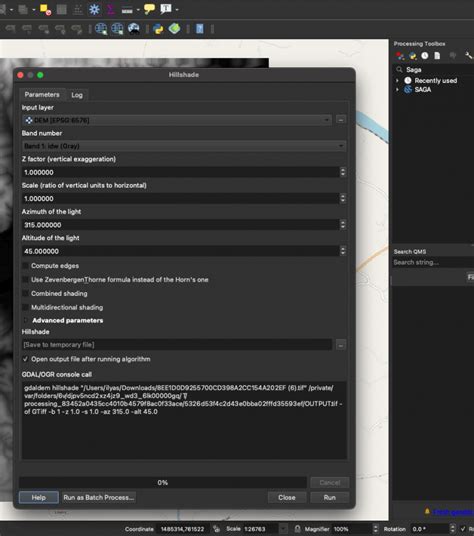Click the globe with black mountain silhouette icon
Viewport: 474px width, 536px height.
coord(134,29)
